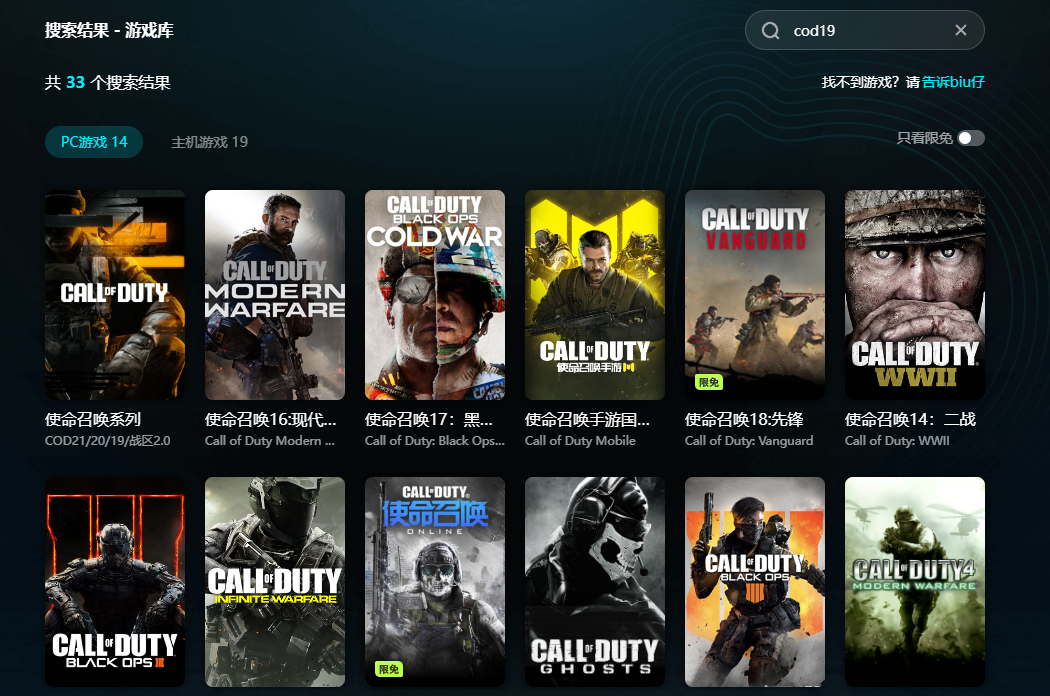Open the 告诉biu仔 link
The width and height of the screenshot is (1050, 696).
pos(953,82)
